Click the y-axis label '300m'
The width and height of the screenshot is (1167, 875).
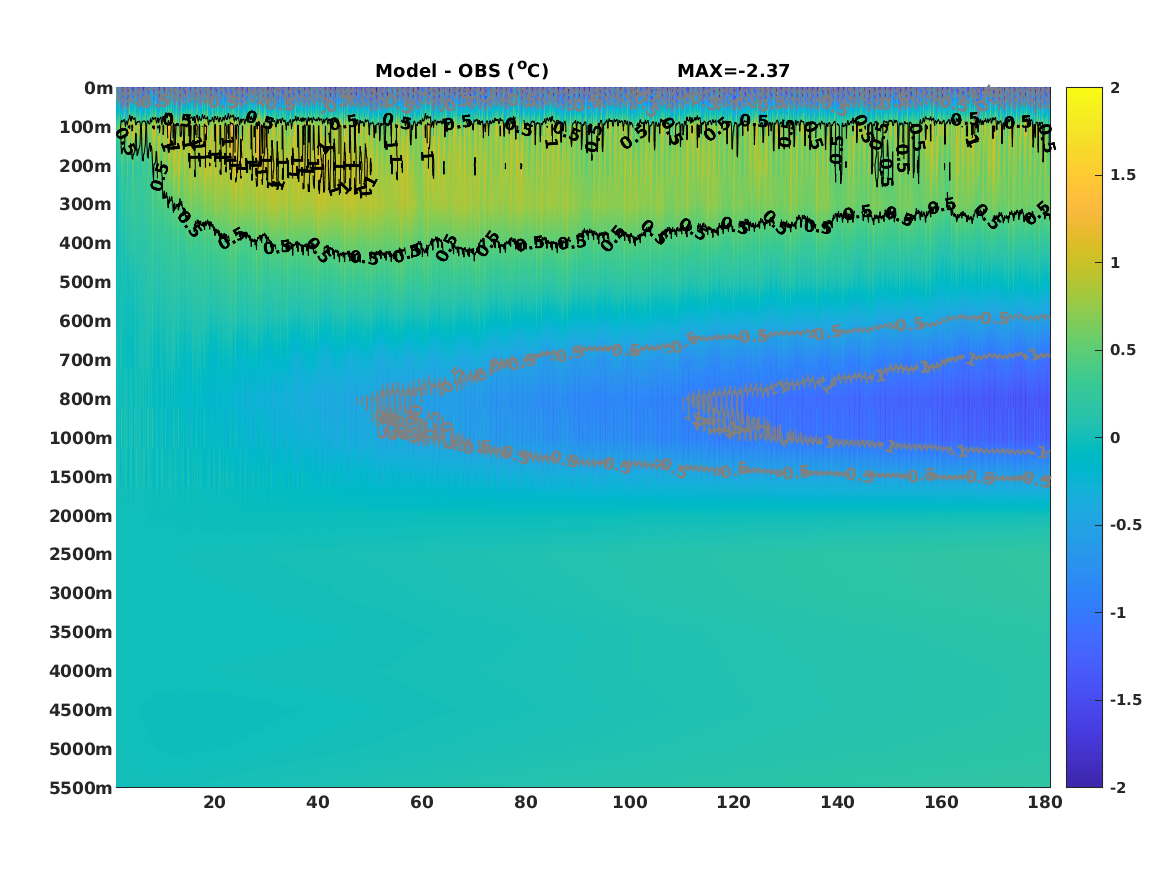(86, 205)
